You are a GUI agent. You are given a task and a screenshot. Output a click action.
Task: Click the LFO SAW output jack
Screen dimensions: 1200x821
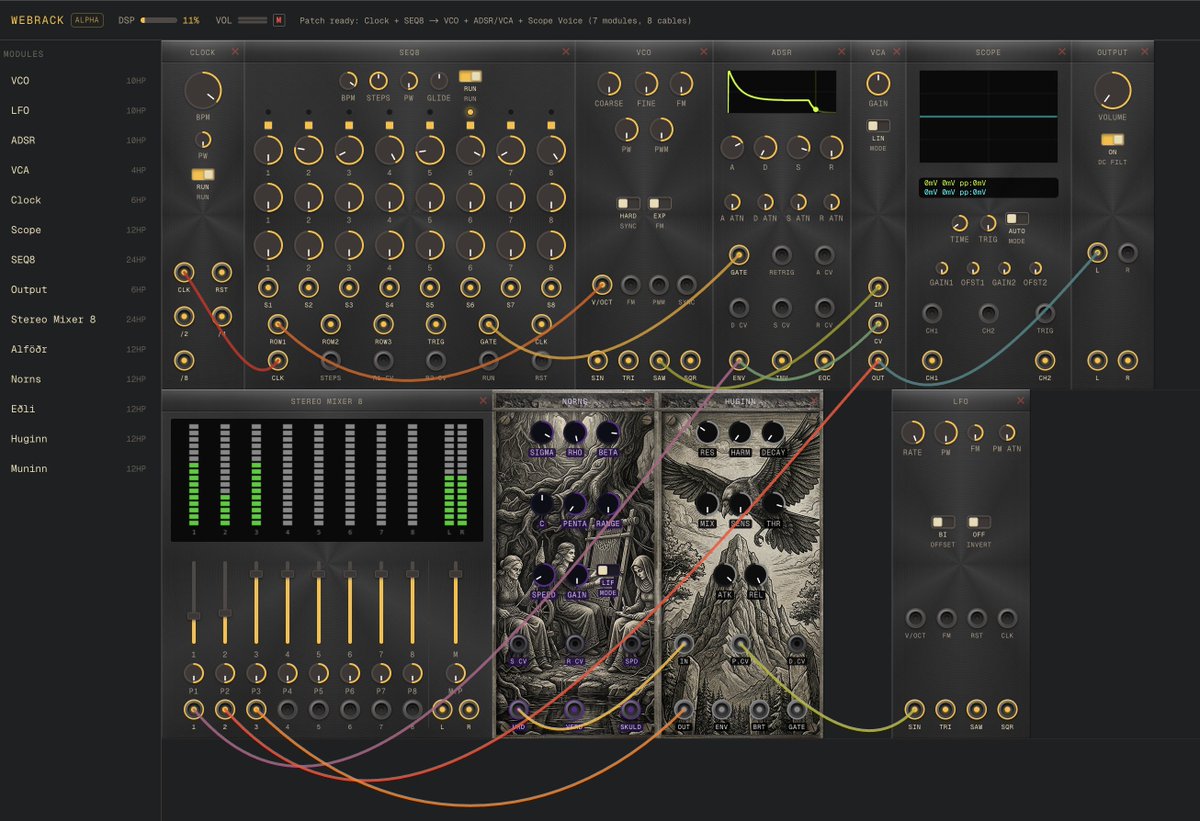pyautogui.click(x=976, y=709)
